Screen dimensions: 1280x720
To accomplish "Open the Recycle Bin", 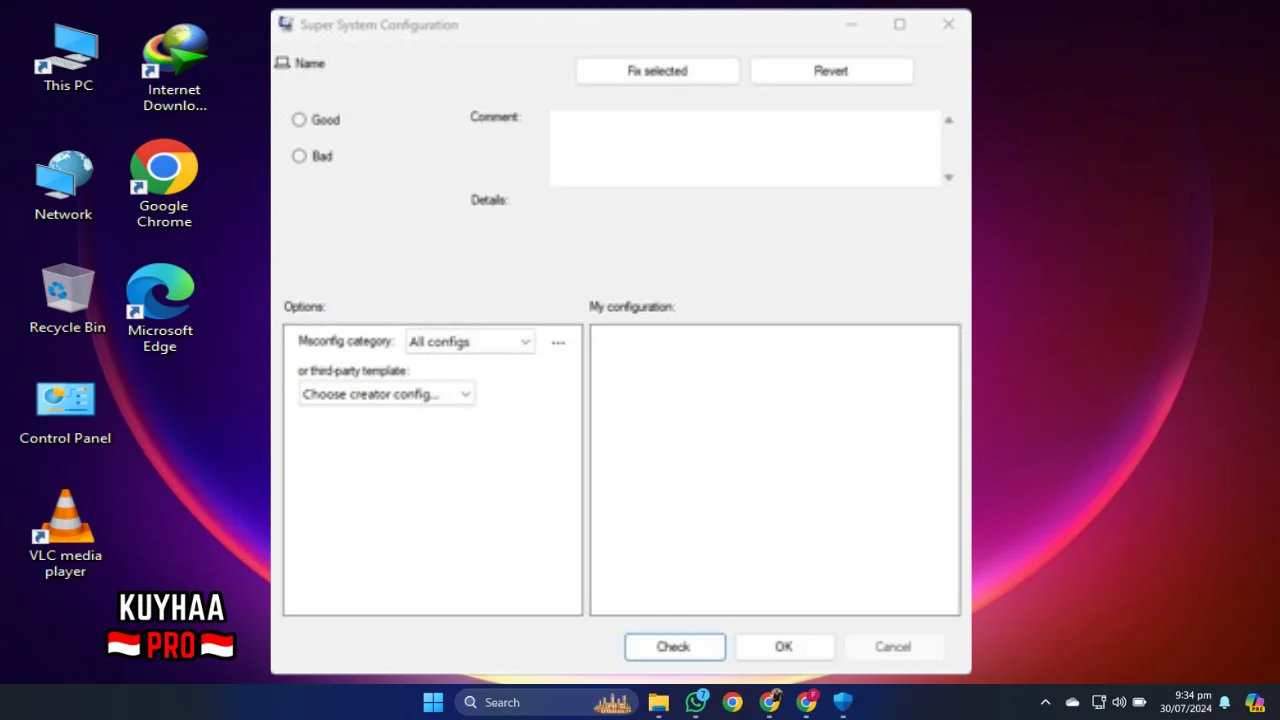I will [67, 299].
